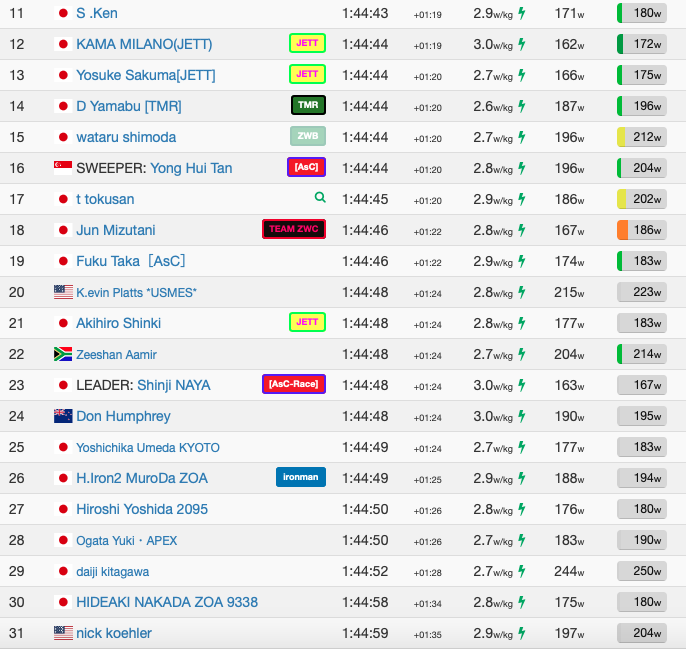The width and height of the screenshot is (686, 649).
Task: Click JETT team badge for Yosuke Sakuma
Action: tap(307, 74)
